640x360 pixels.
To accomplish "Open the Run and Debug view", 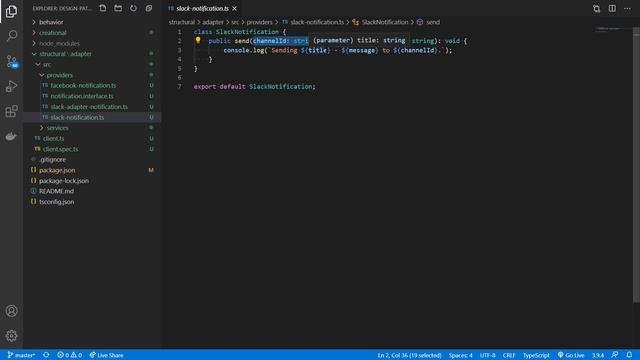I will pyautogui.click(x=11, y=86).
